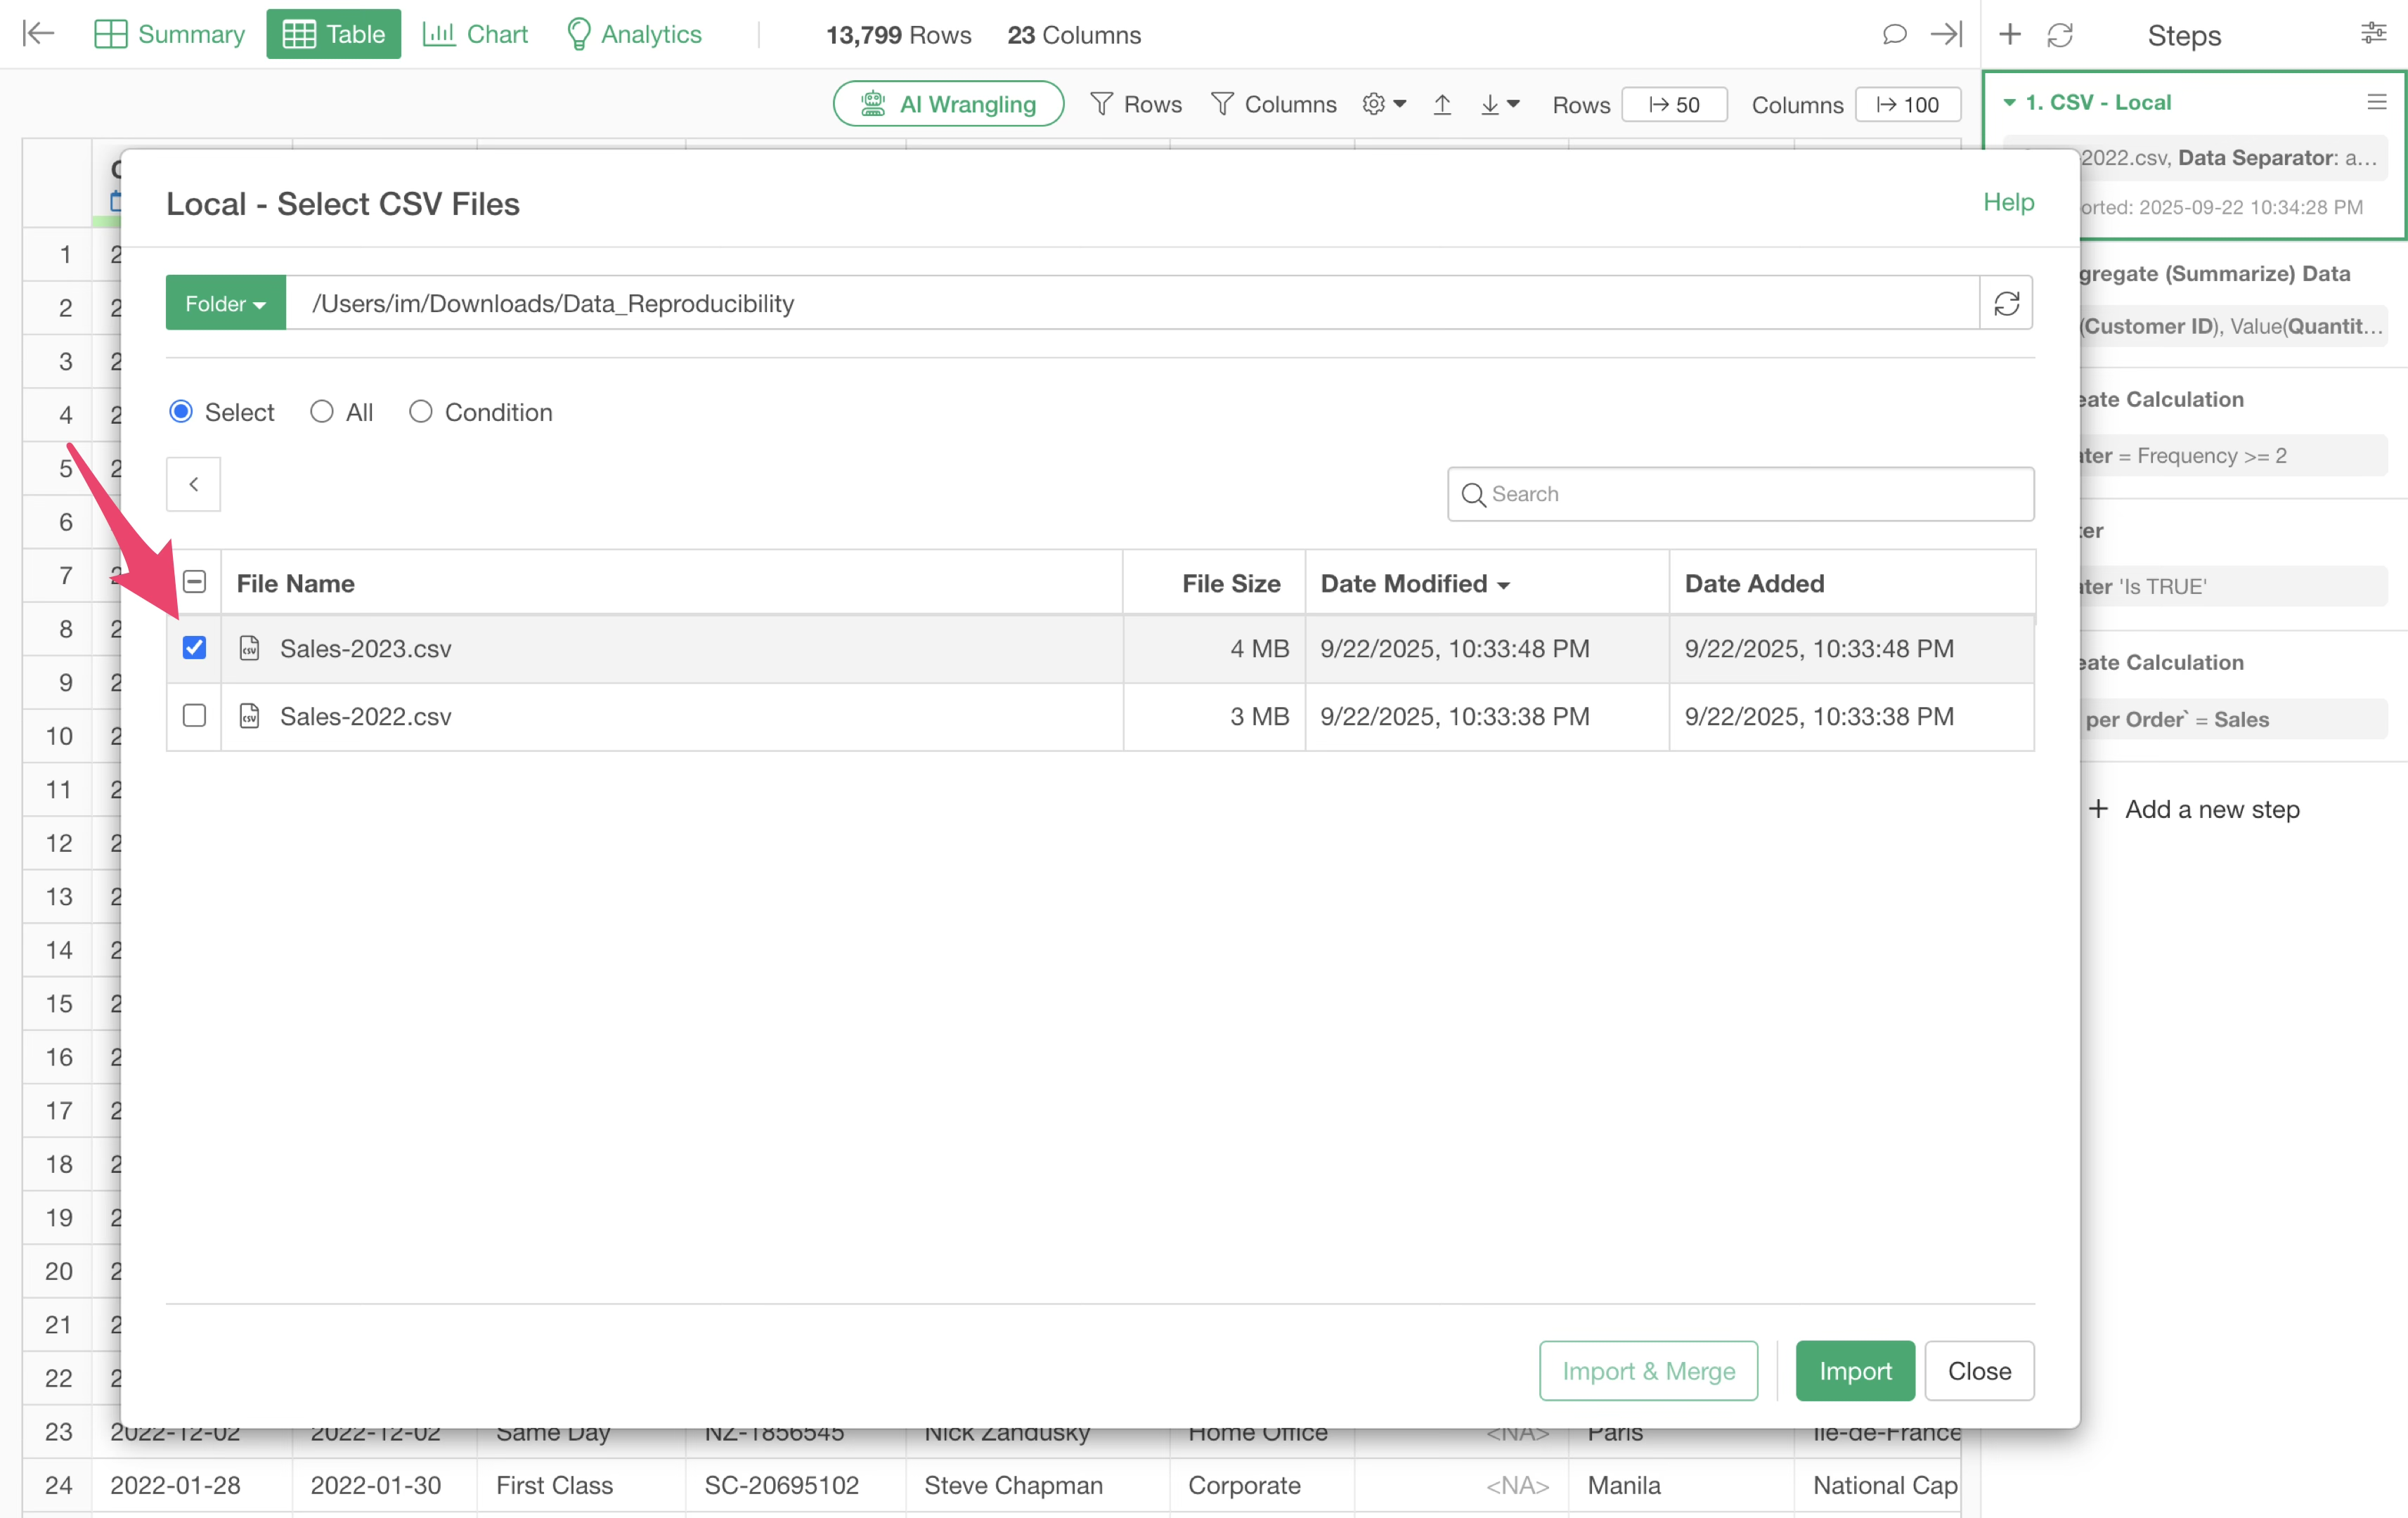The width and height of the screenshot is (2408, 1518).
Task: Click the collapse left panel arrow icon
Action: pos(38,34)
